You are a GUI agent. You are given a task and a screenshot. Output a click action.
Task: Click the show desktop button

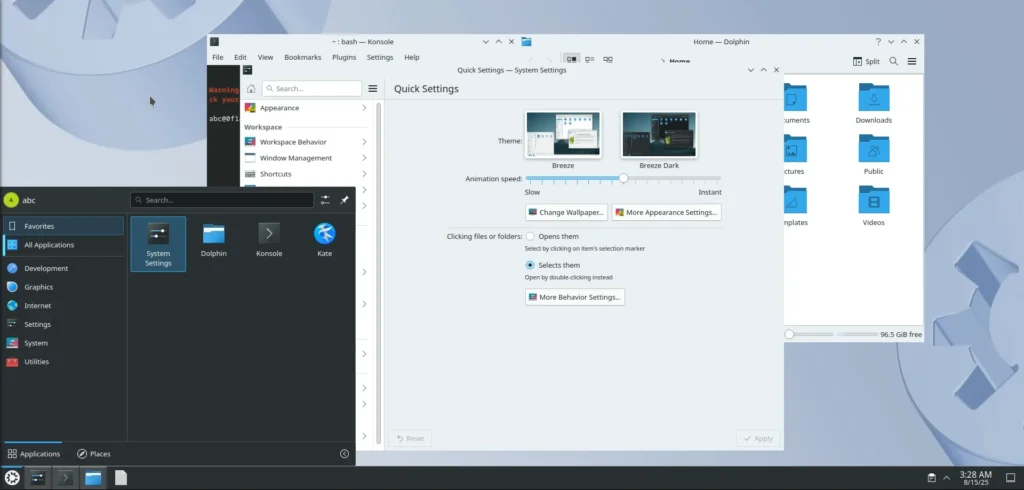pyautogui.click(x=1010, y=478)
